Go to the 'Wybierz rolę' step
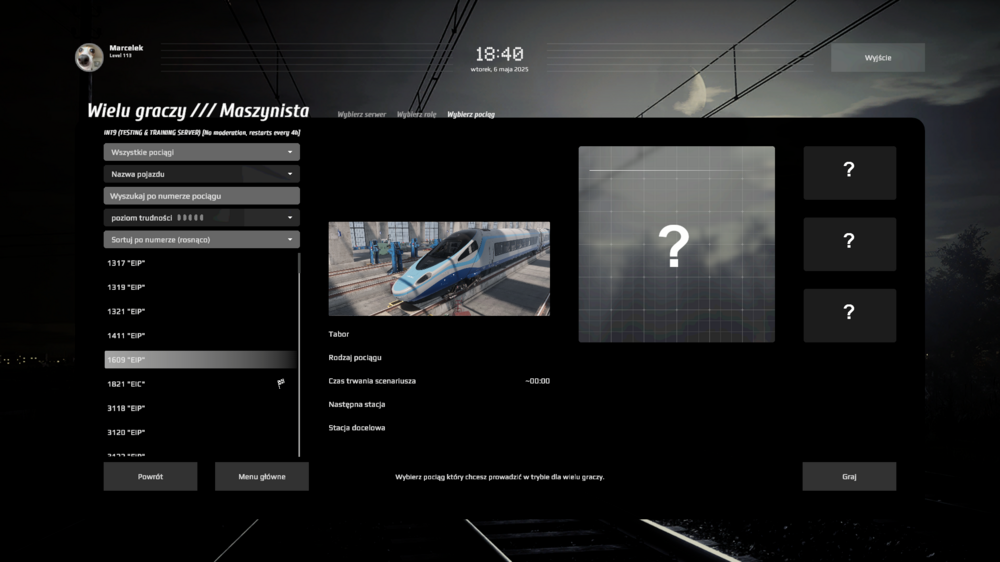 coord(416,114)
